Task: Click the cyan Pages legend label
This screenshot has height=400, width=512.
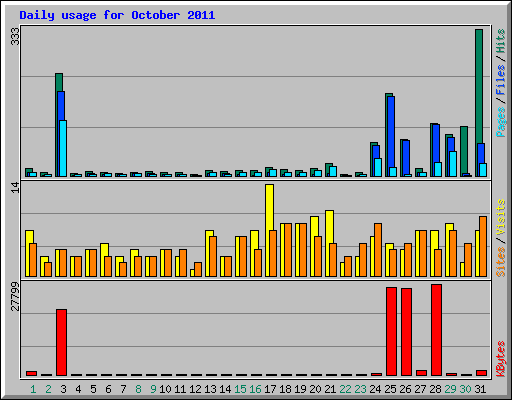Action: [501, 122]
